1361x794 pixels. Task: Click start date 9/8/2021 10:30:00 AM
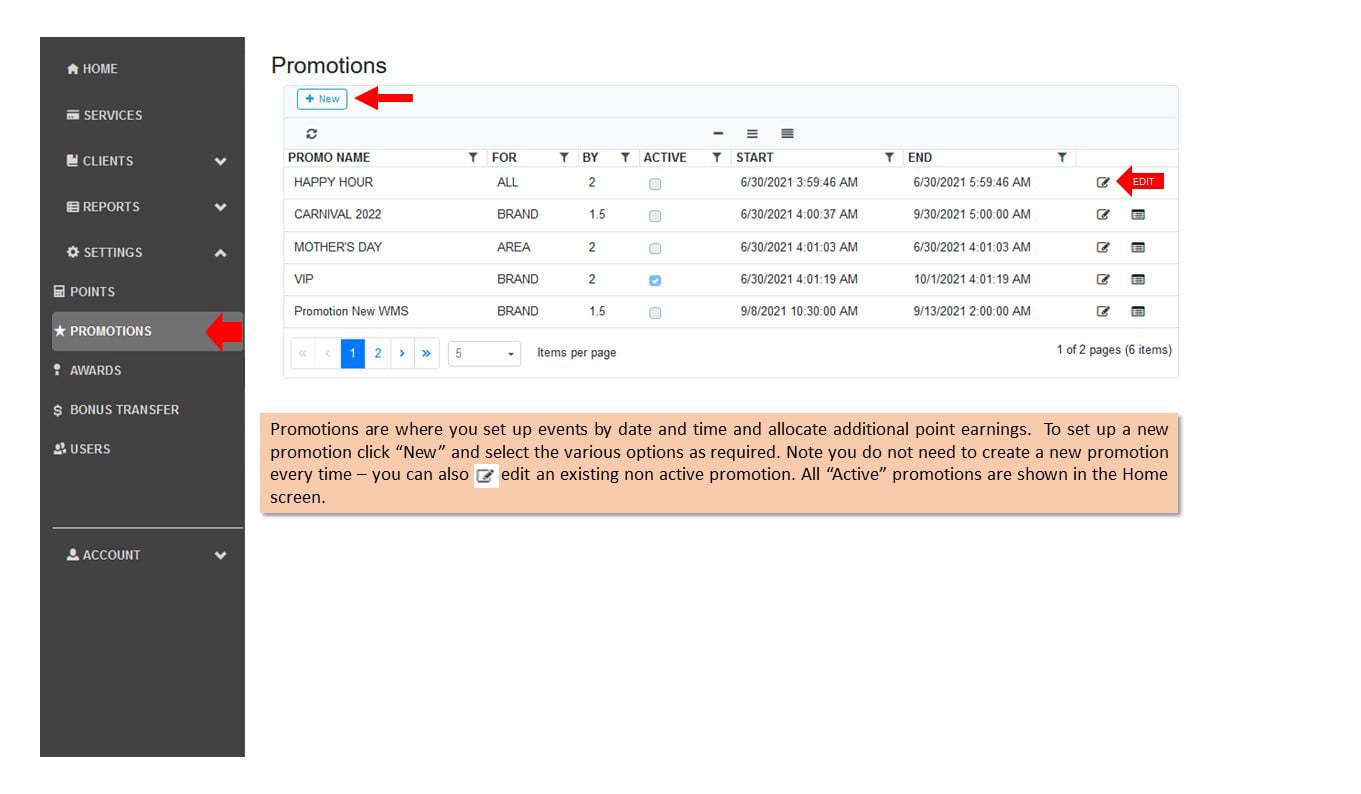pos(799,311)
